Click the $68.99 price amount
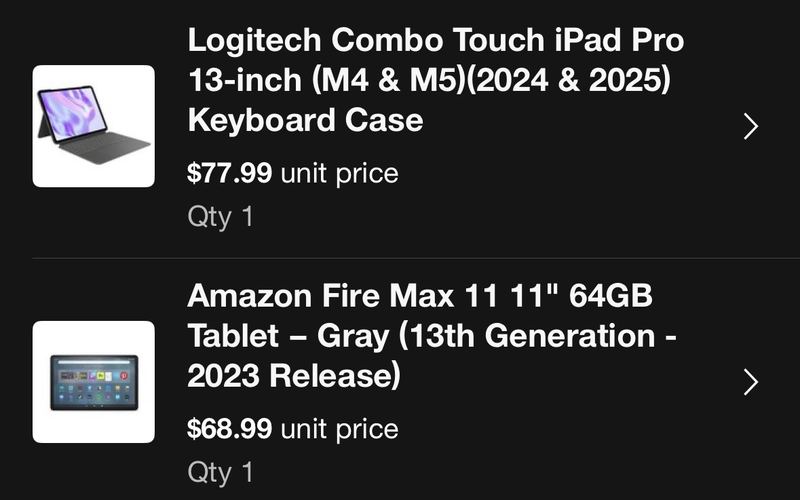Image resolution: width=800 pixels, height=500 pixels. pos(230,428)
